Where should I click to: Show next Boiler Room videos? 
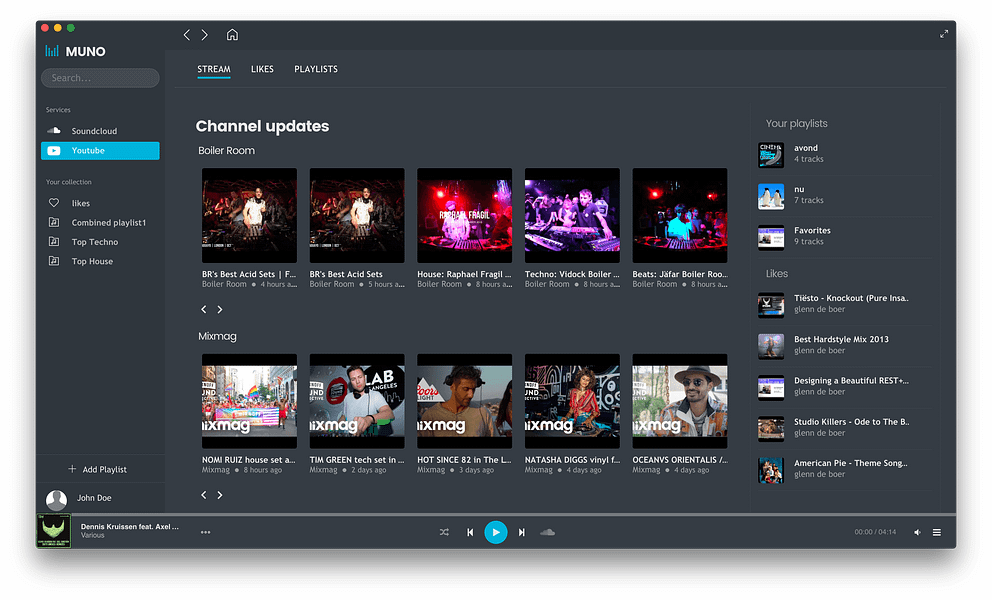pyautogui.click(x=220, y=309)
